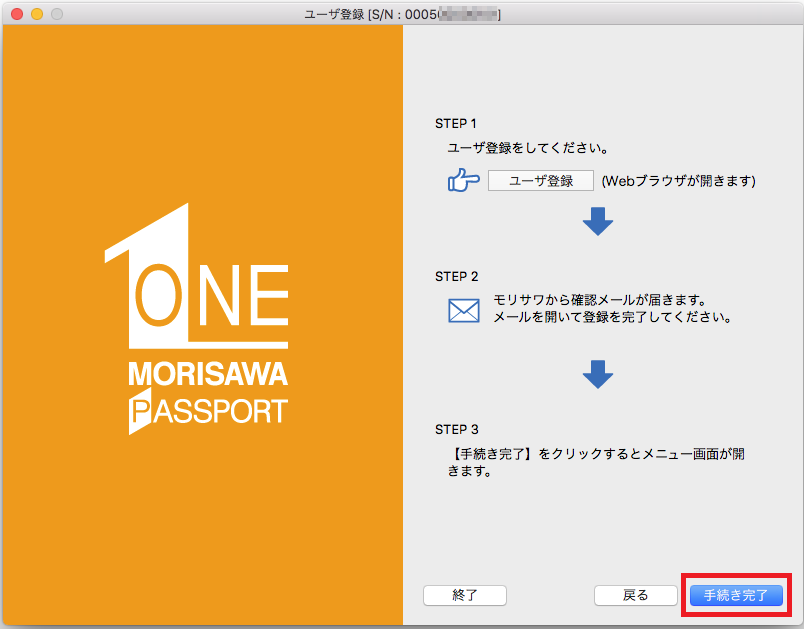Click the grayed-out zoom button in title bar

(56, 14)
